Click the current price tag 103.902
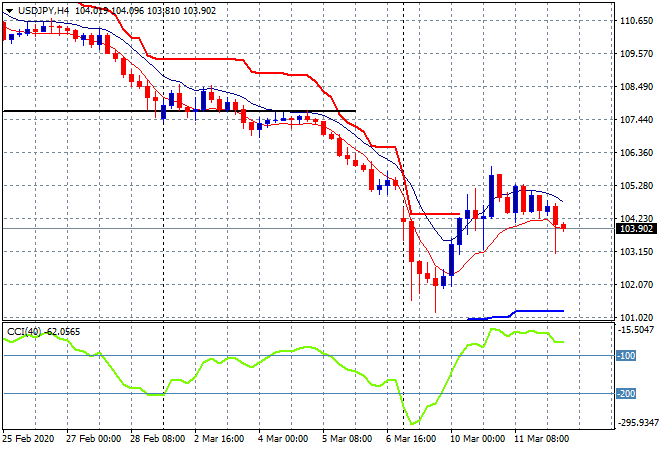660x450 pixels. point(637,228)
